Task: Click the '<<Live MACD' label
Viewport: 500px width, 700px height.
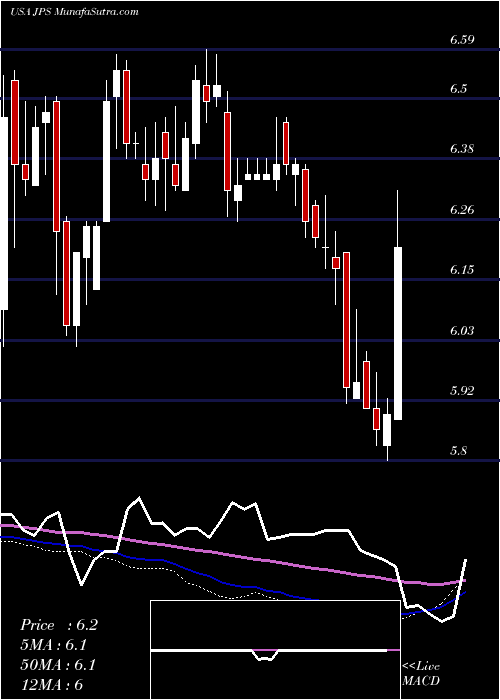Action: coord(421,673)
